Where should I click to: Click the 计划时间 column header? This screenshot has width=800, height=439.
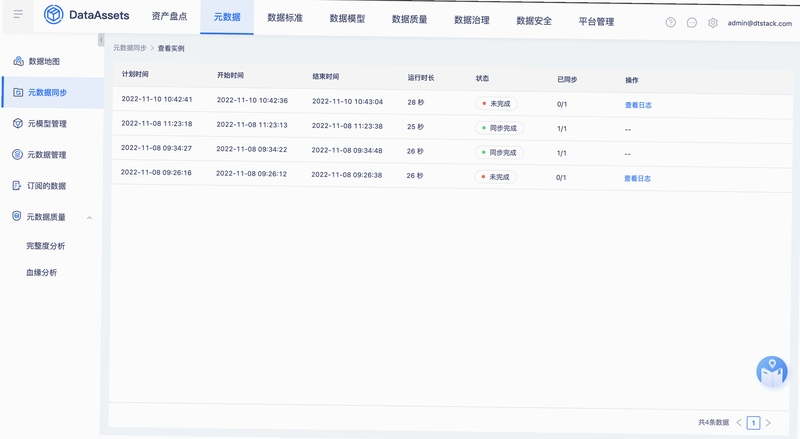[135, 75]
